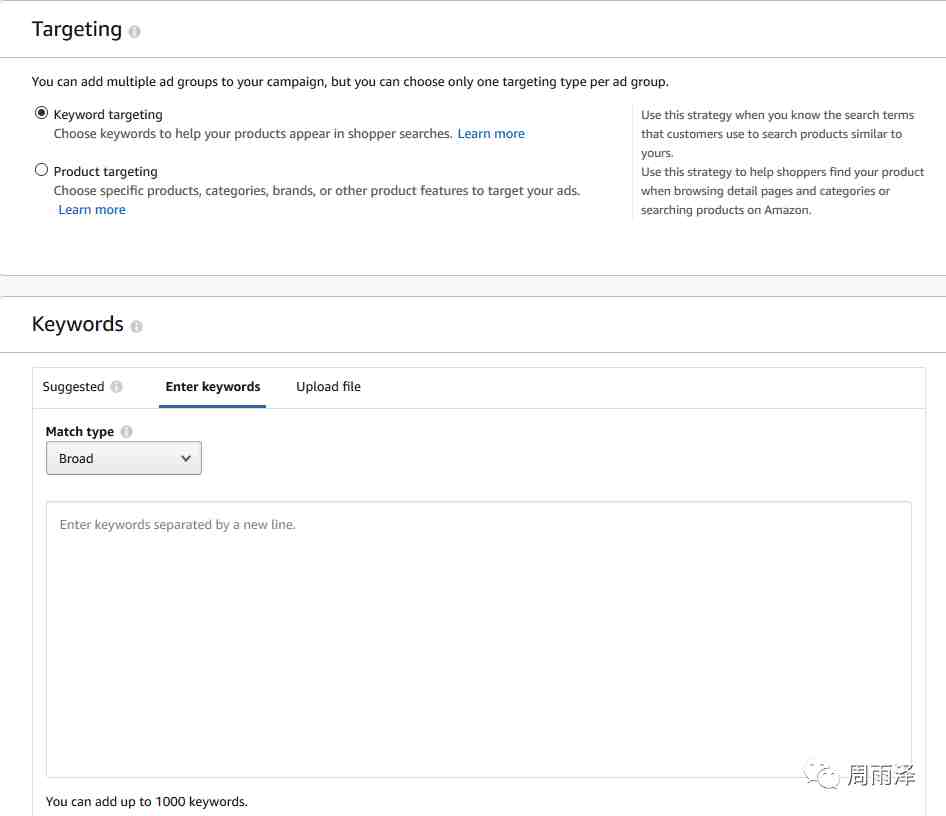The width and height of the screenshot is (946, 816).
Task: Click the Targeting section heading
Action: point(77,30)
